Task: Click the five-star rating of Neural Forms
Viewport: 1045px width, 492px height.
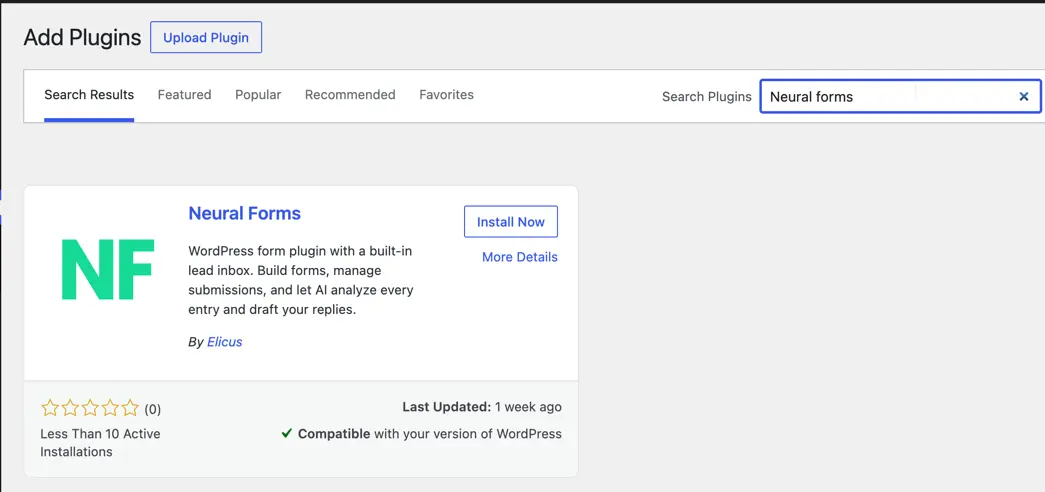Action: (90, 408)
